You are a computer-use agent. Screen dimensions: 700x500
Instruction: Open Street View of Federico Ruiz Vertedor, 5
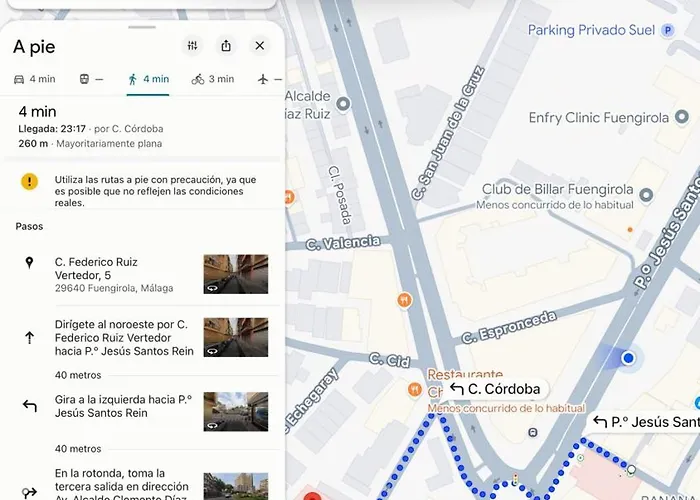point(236,274)
